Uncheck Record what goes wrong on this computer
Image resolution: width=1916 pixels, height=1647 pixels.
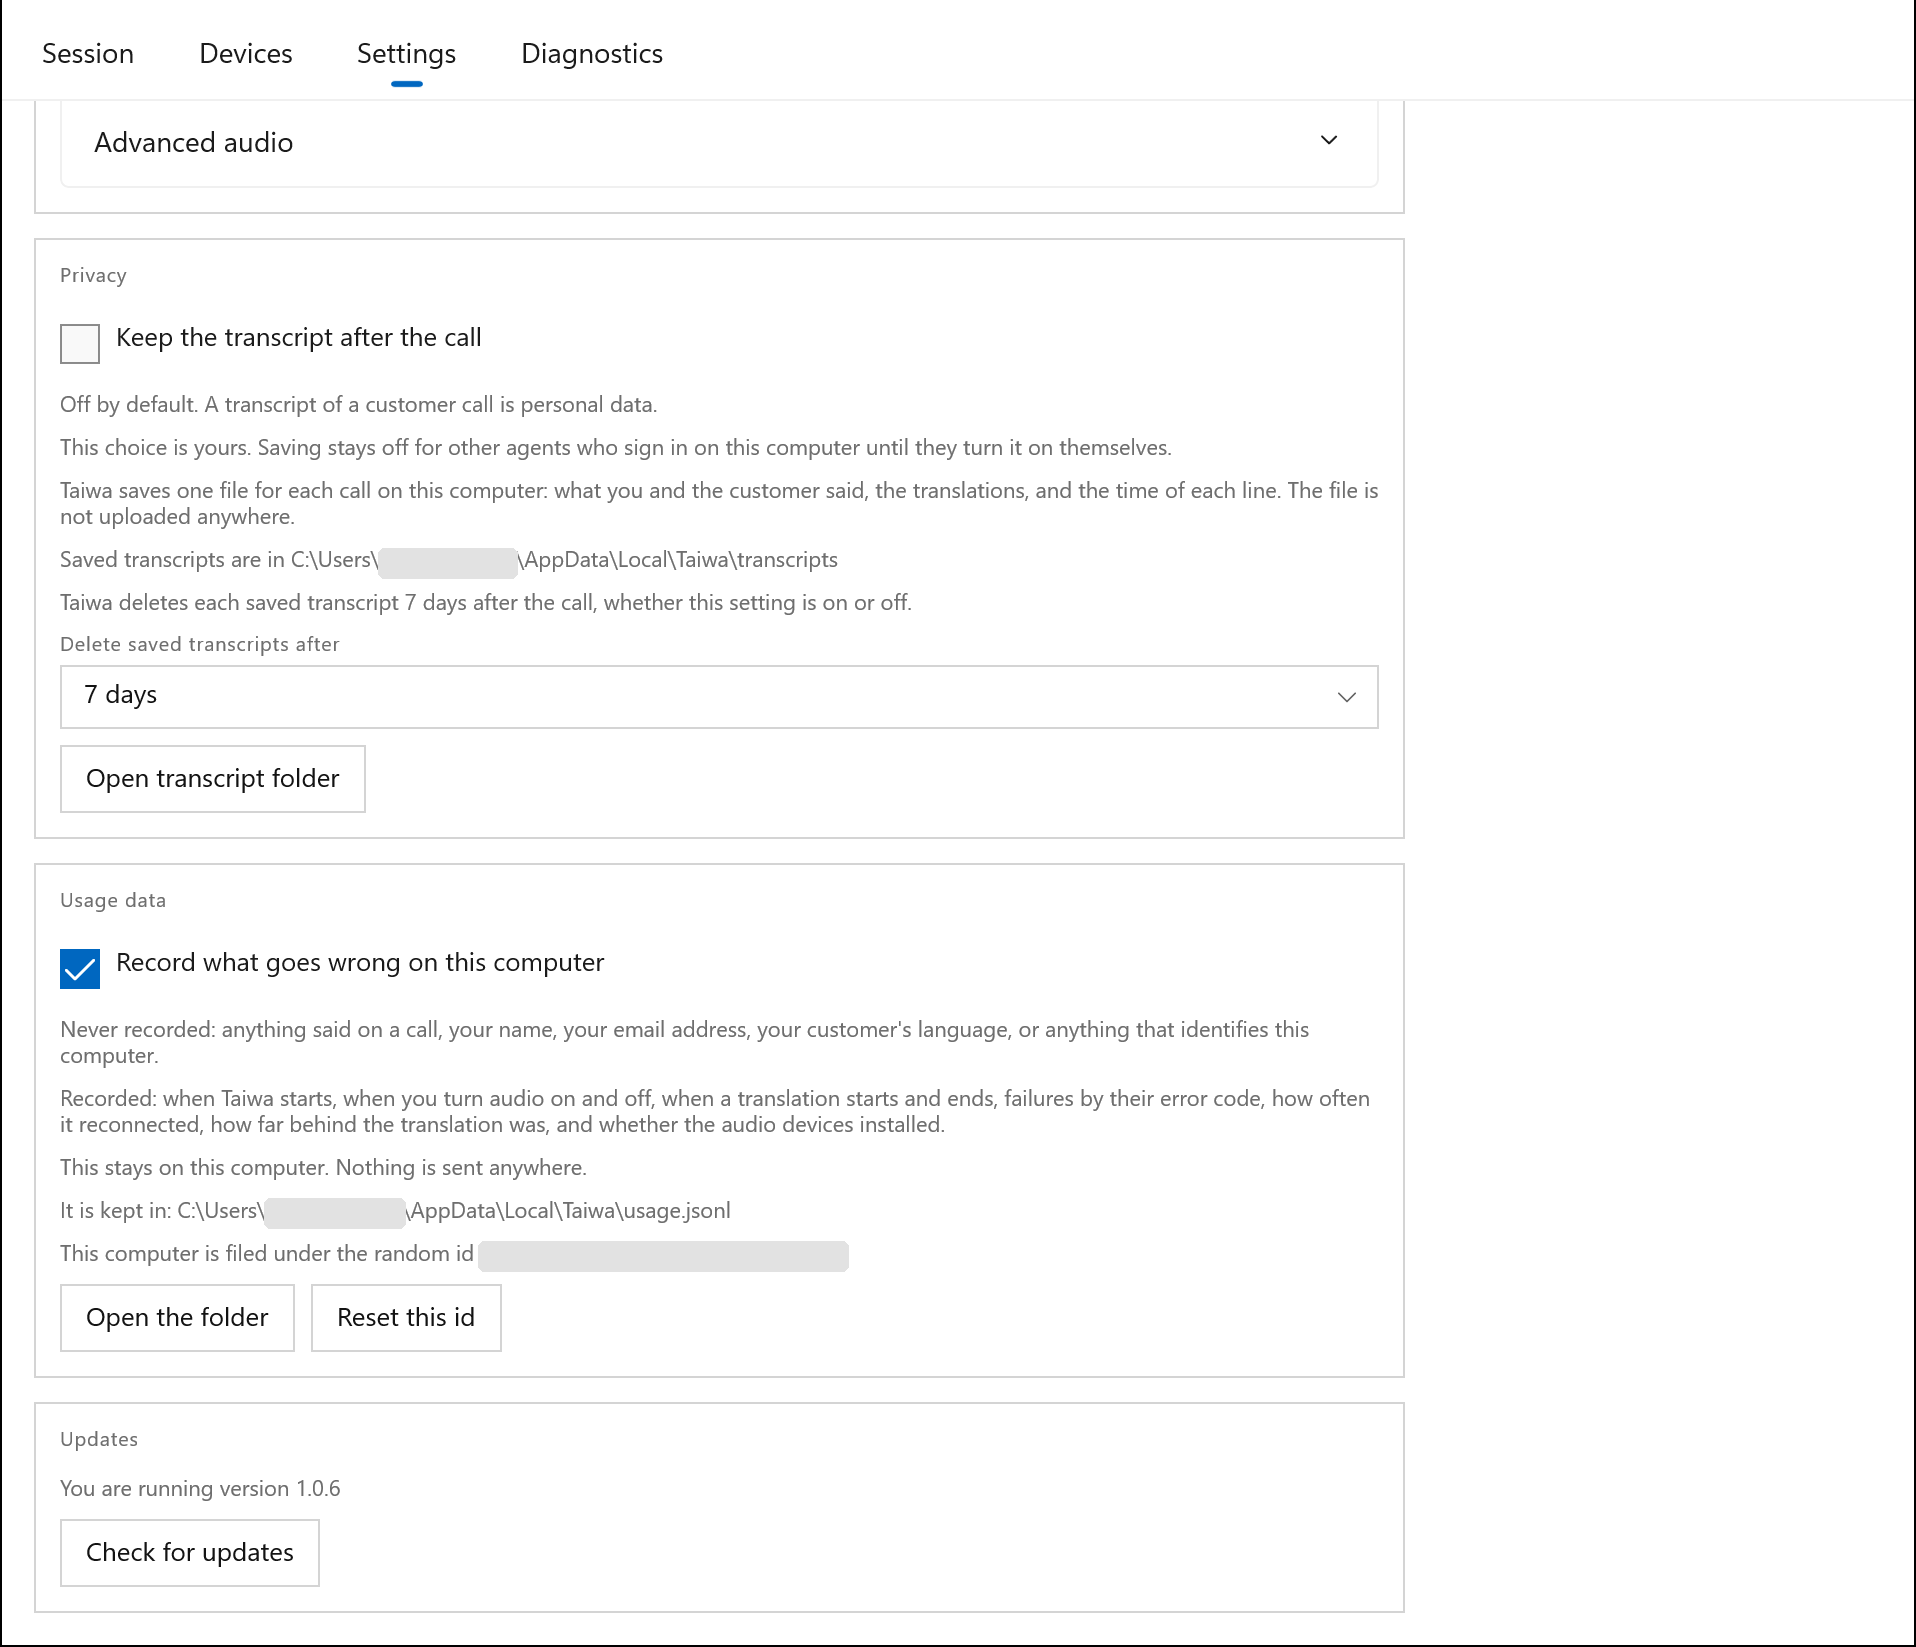(x=80, y=969)
